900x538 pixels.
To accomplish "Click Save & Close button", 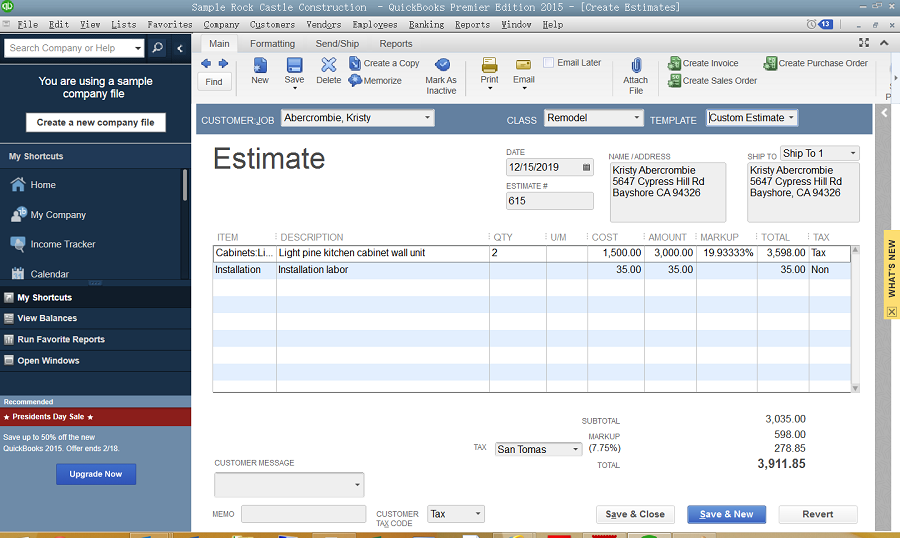I will (x=635, y=514).
